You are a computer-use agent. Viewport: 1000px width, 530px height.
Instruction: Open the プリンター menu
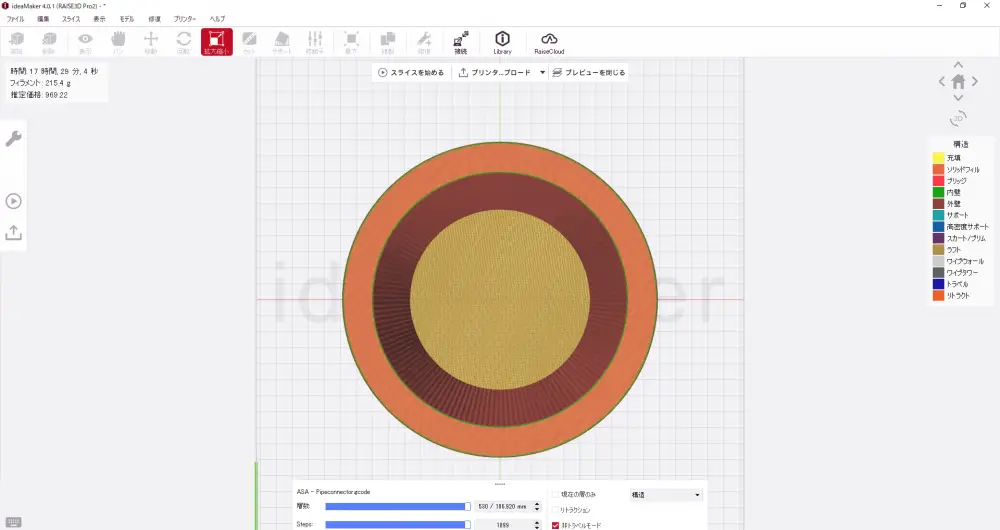click(x=185, y=19)
